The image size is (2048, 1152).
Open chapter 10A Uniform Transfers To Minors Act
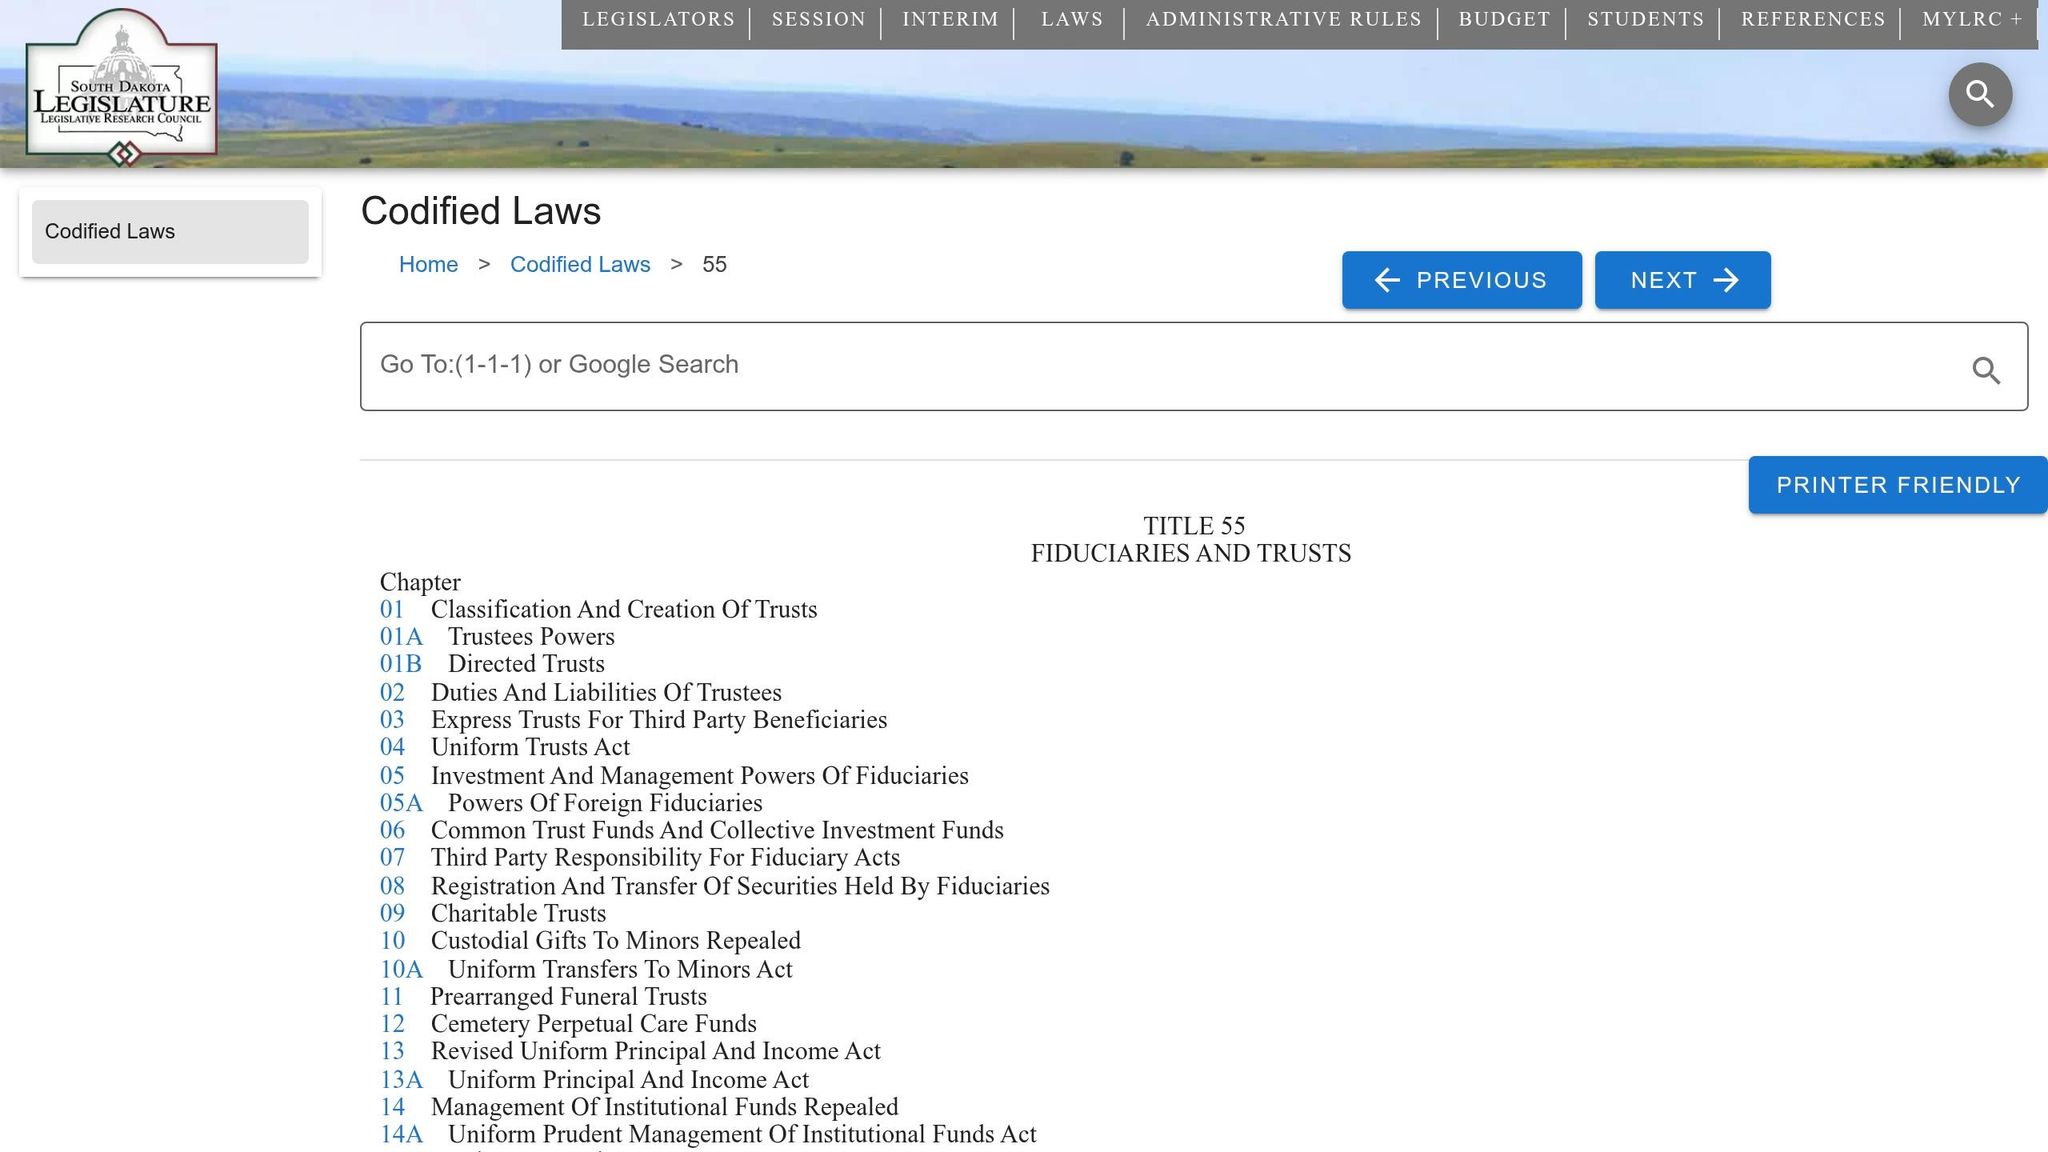pos(401,970)
